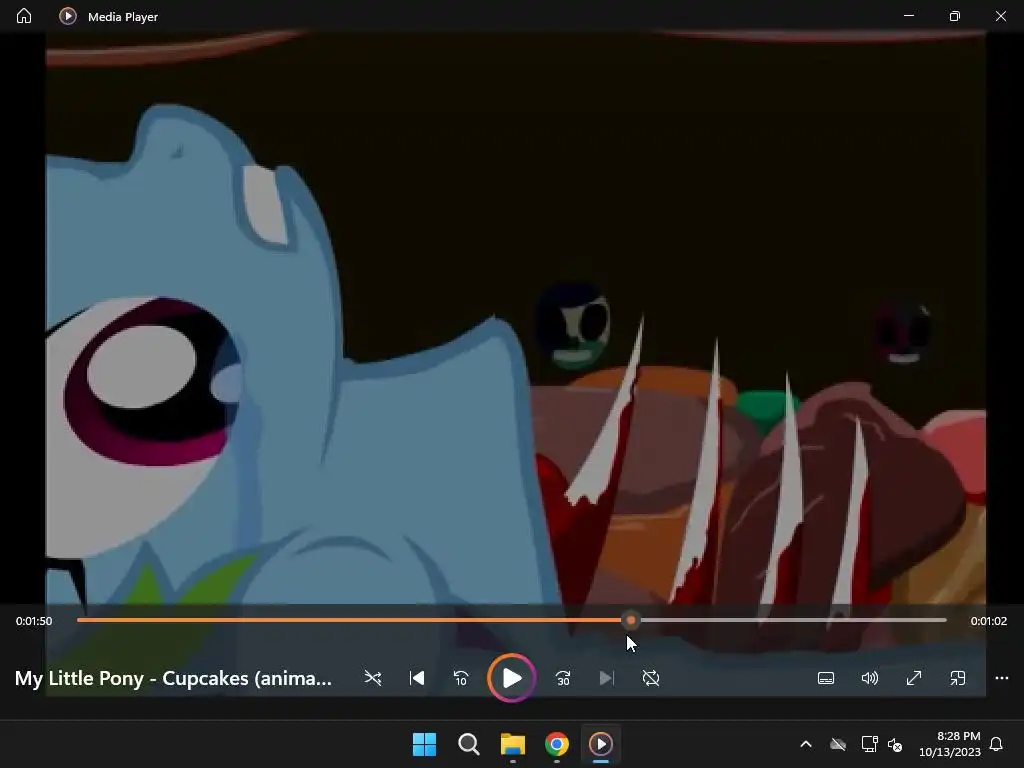Open clock and calendar 8:28 PM
Image resolution: width=1024 pixels, height=768 pixels.
(x=950, y=744)
